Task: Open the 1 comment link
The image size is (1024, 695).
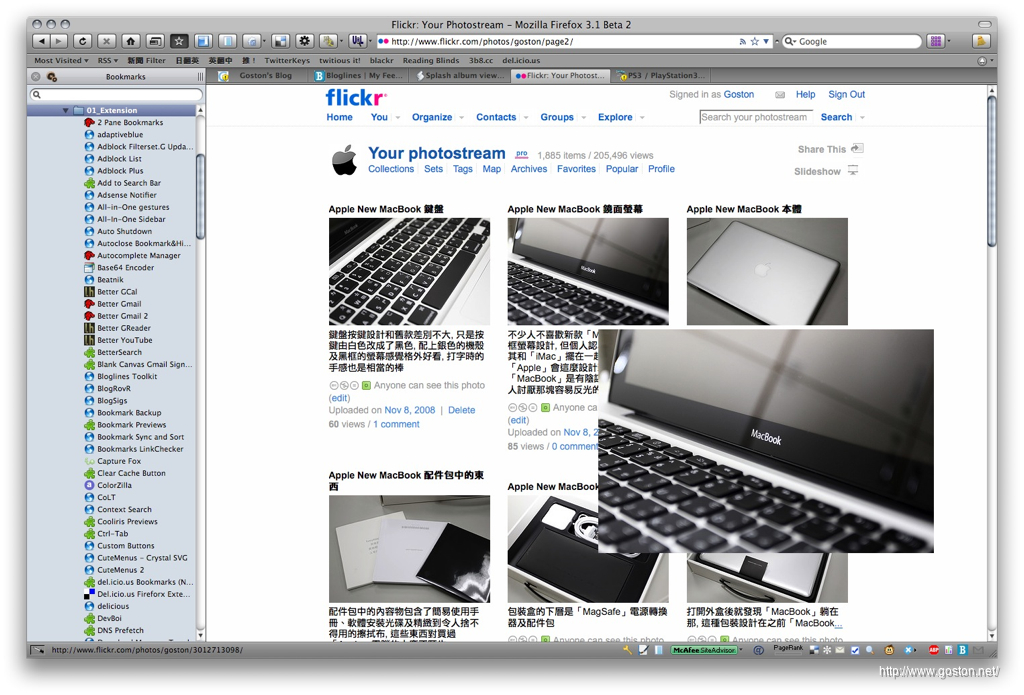Action: coord(396,425)
